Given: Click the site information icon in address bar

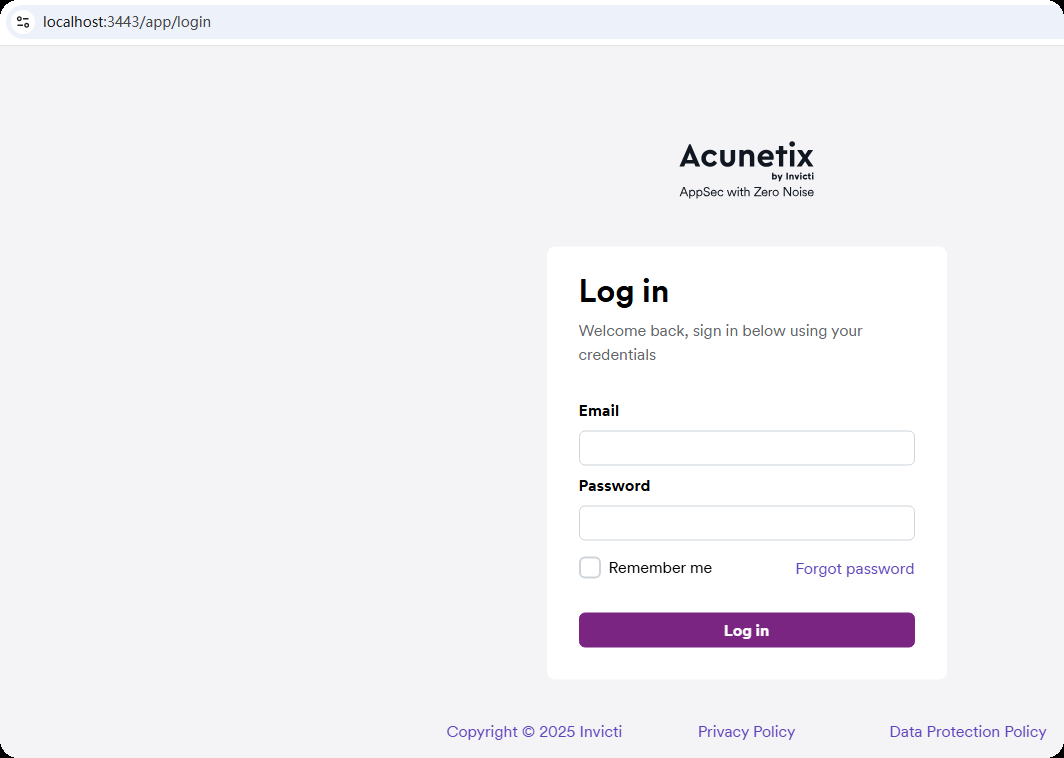Looking at the screenshot, I should 23,21.
